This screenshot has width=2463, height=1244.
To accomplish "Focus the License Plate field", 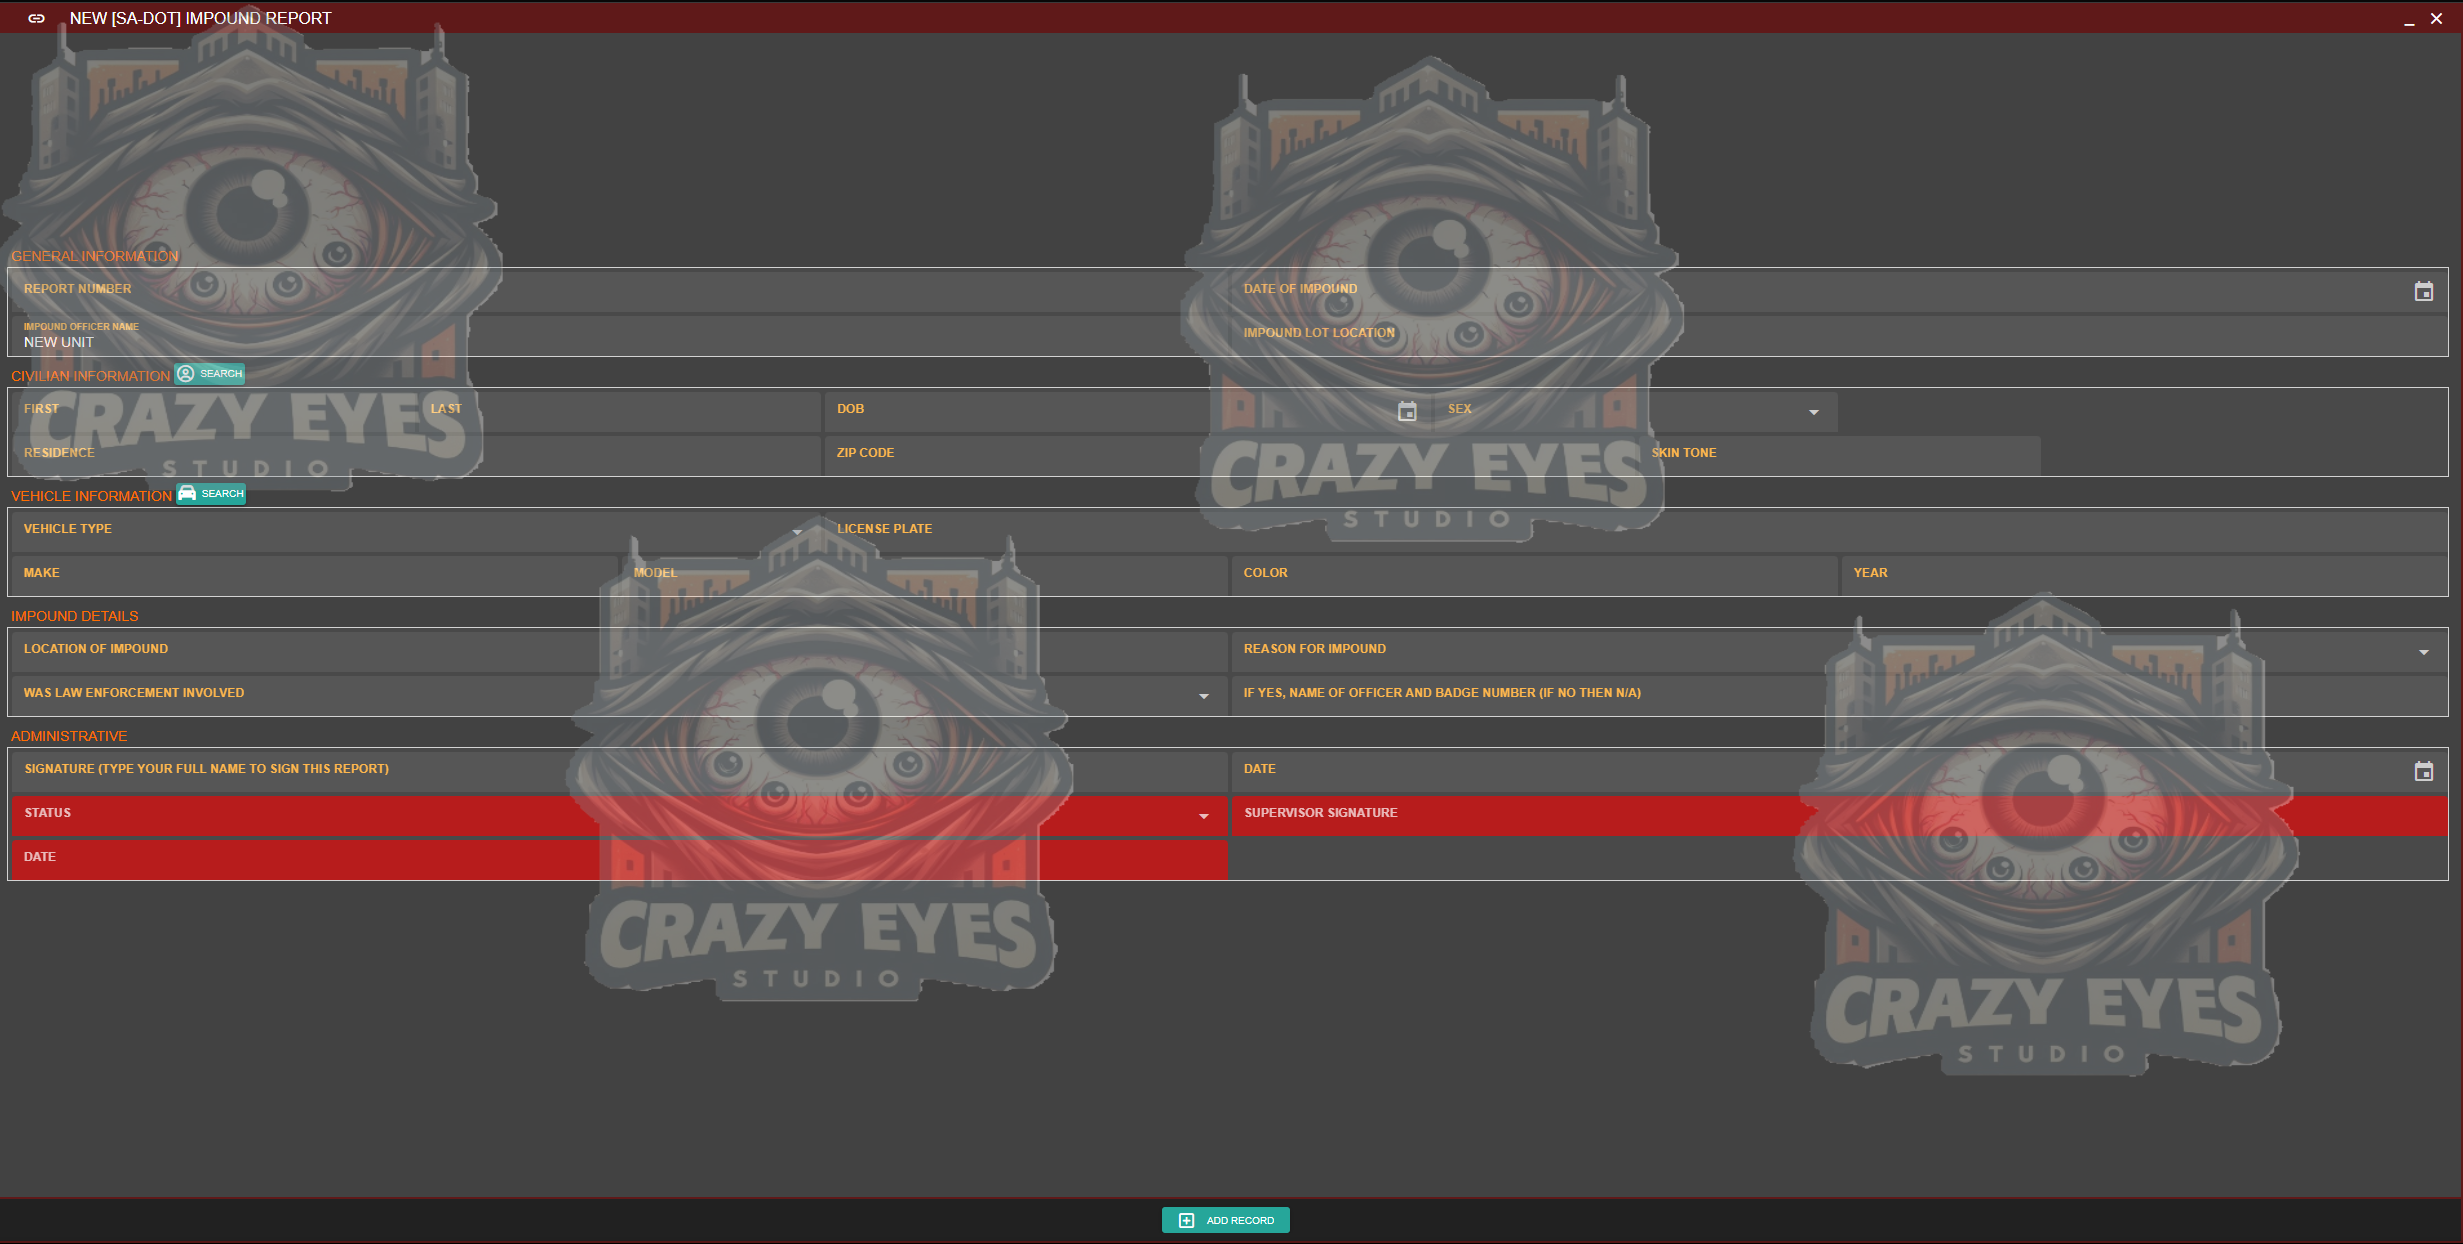I will 1636,532.
